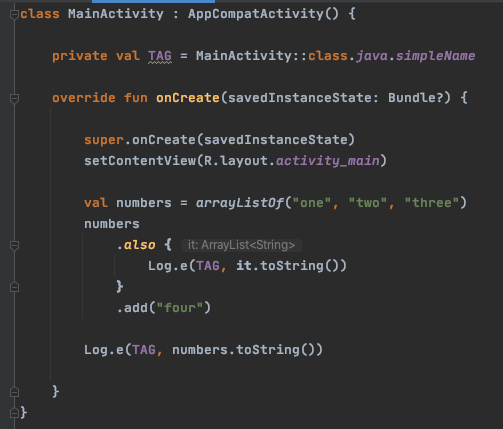The width and height of the screenshot is (503, 429).
Task: Click 'AppCompatActivity()' superclass name
Action: click(263, 14)
